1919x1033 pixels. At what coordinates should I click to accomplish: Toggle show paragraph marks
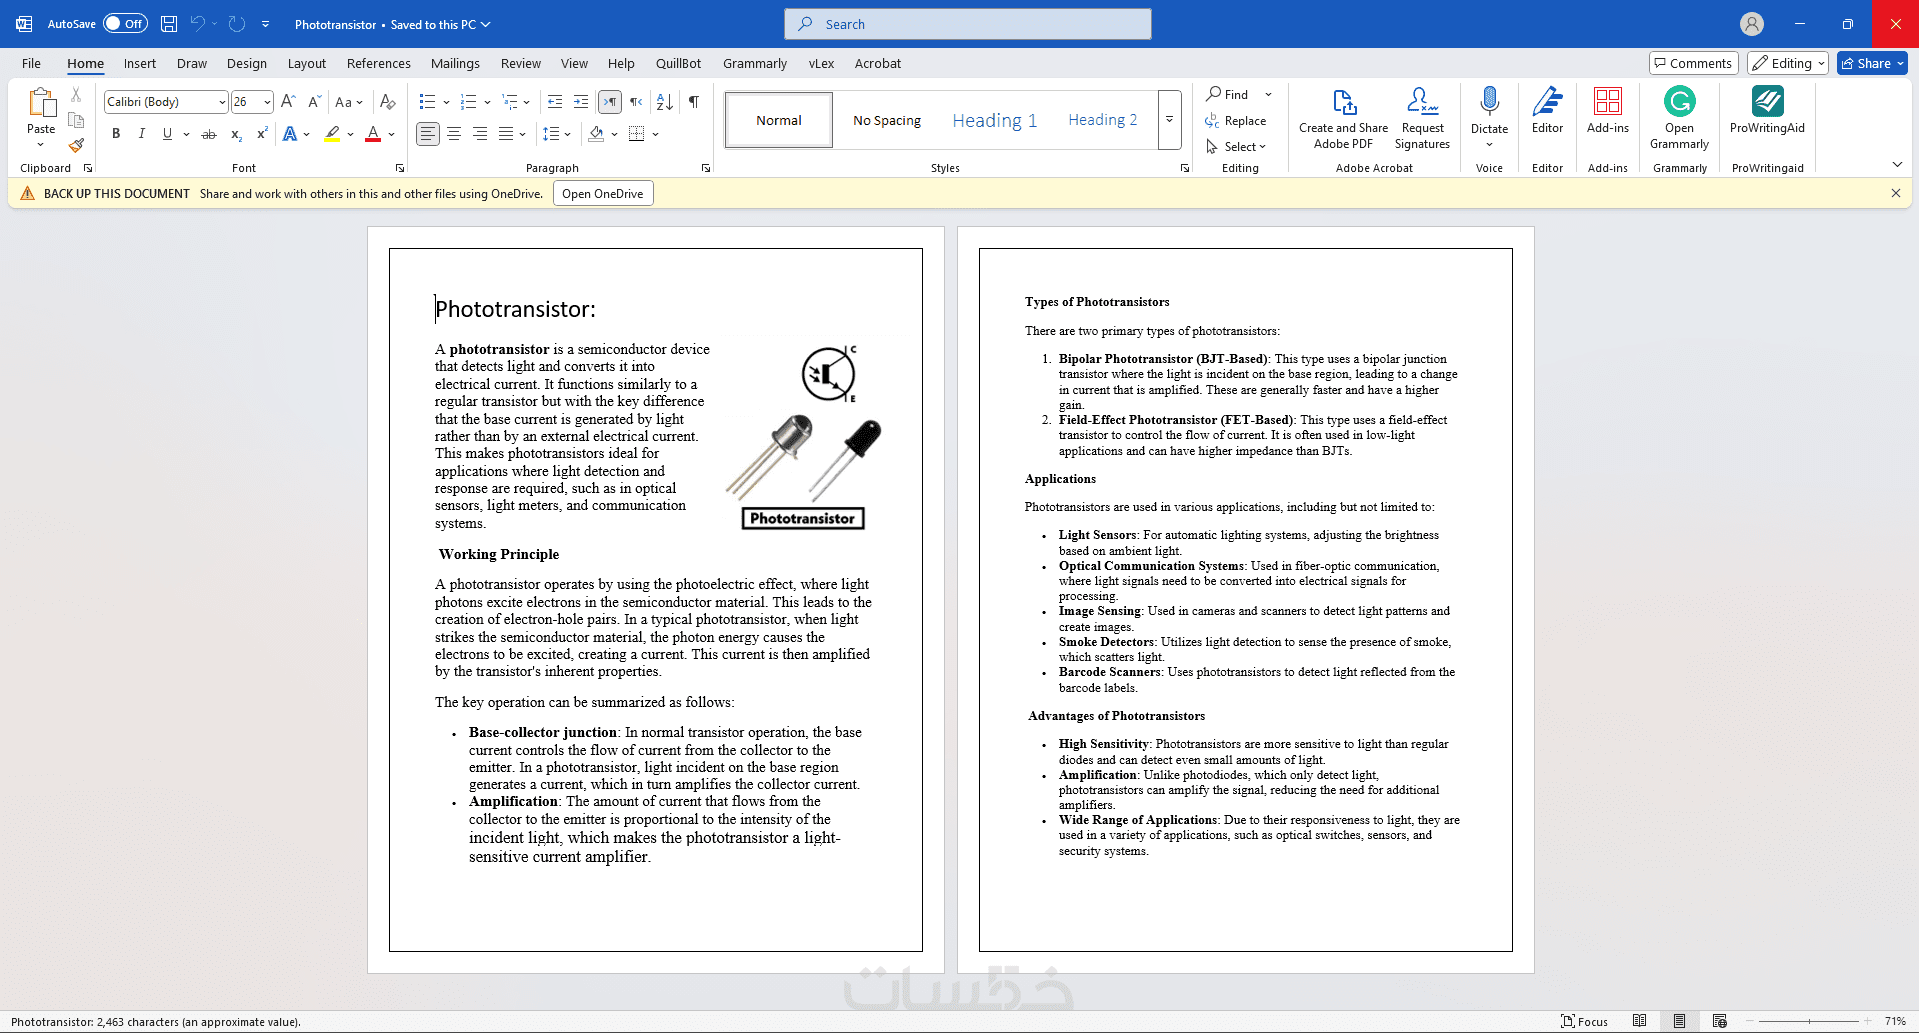(694, 101)
